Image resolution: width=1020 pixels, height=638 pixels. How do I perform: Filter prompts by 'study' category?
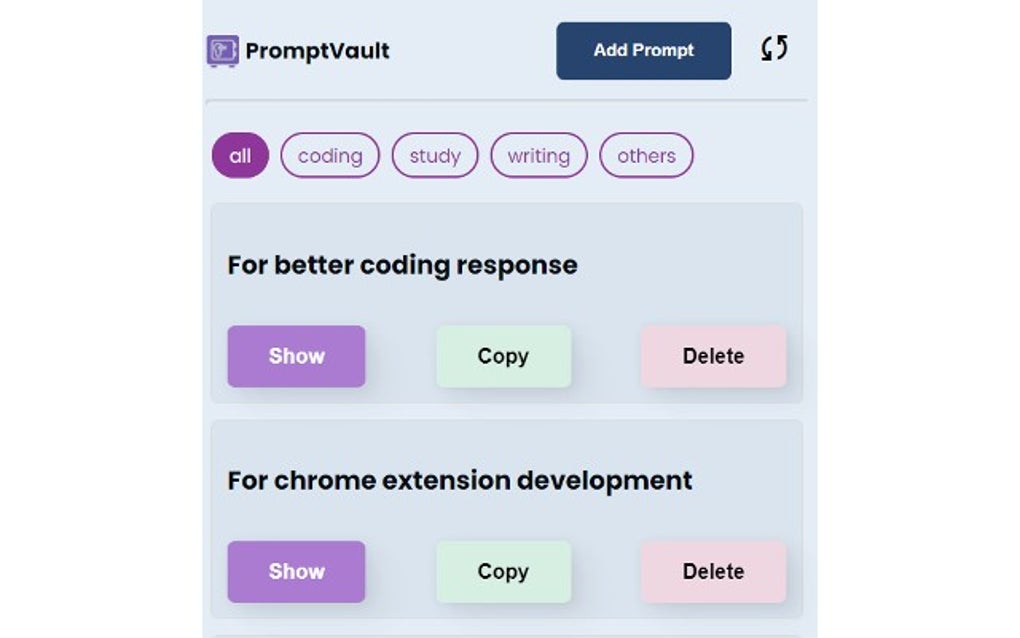click(435, 156)
